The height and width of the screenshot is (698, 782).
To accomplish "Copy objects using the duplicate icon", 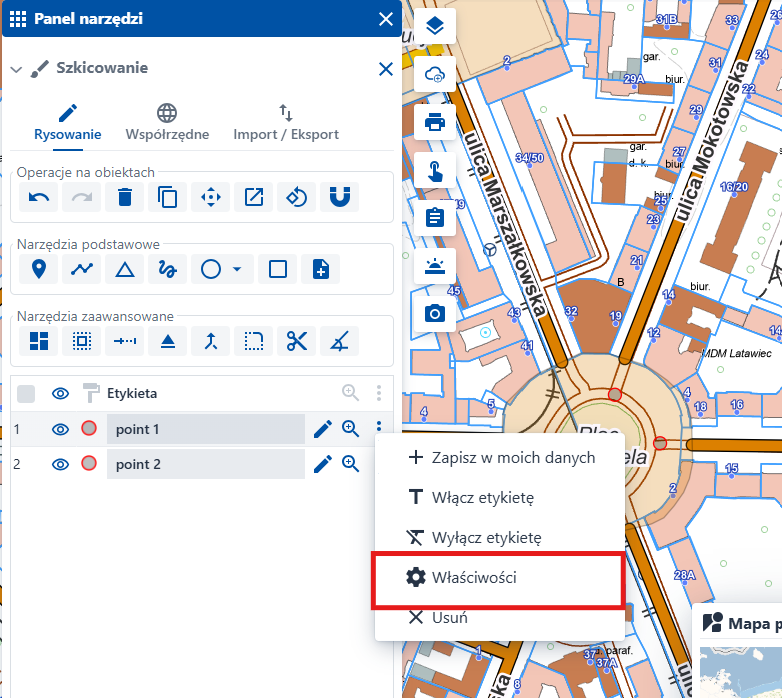I will pyautogui.click(x=168, y=197).
